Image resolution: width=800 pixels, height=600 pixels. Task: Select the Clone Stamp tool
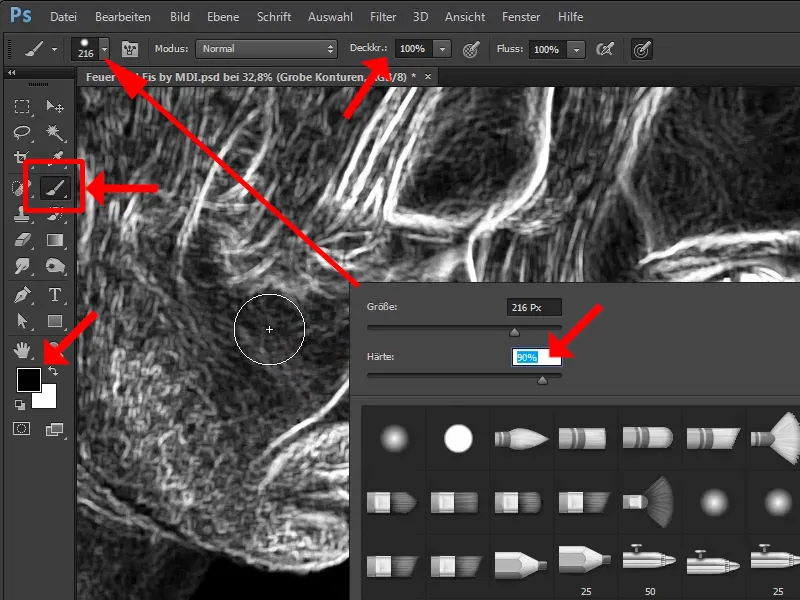[x=21, y=215]
